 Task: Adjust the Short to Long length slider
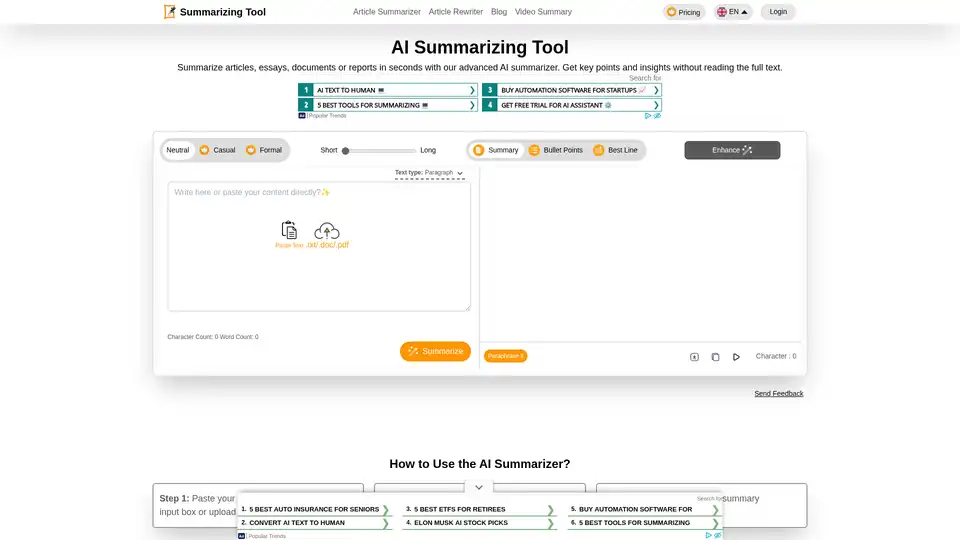pos(346,150)
